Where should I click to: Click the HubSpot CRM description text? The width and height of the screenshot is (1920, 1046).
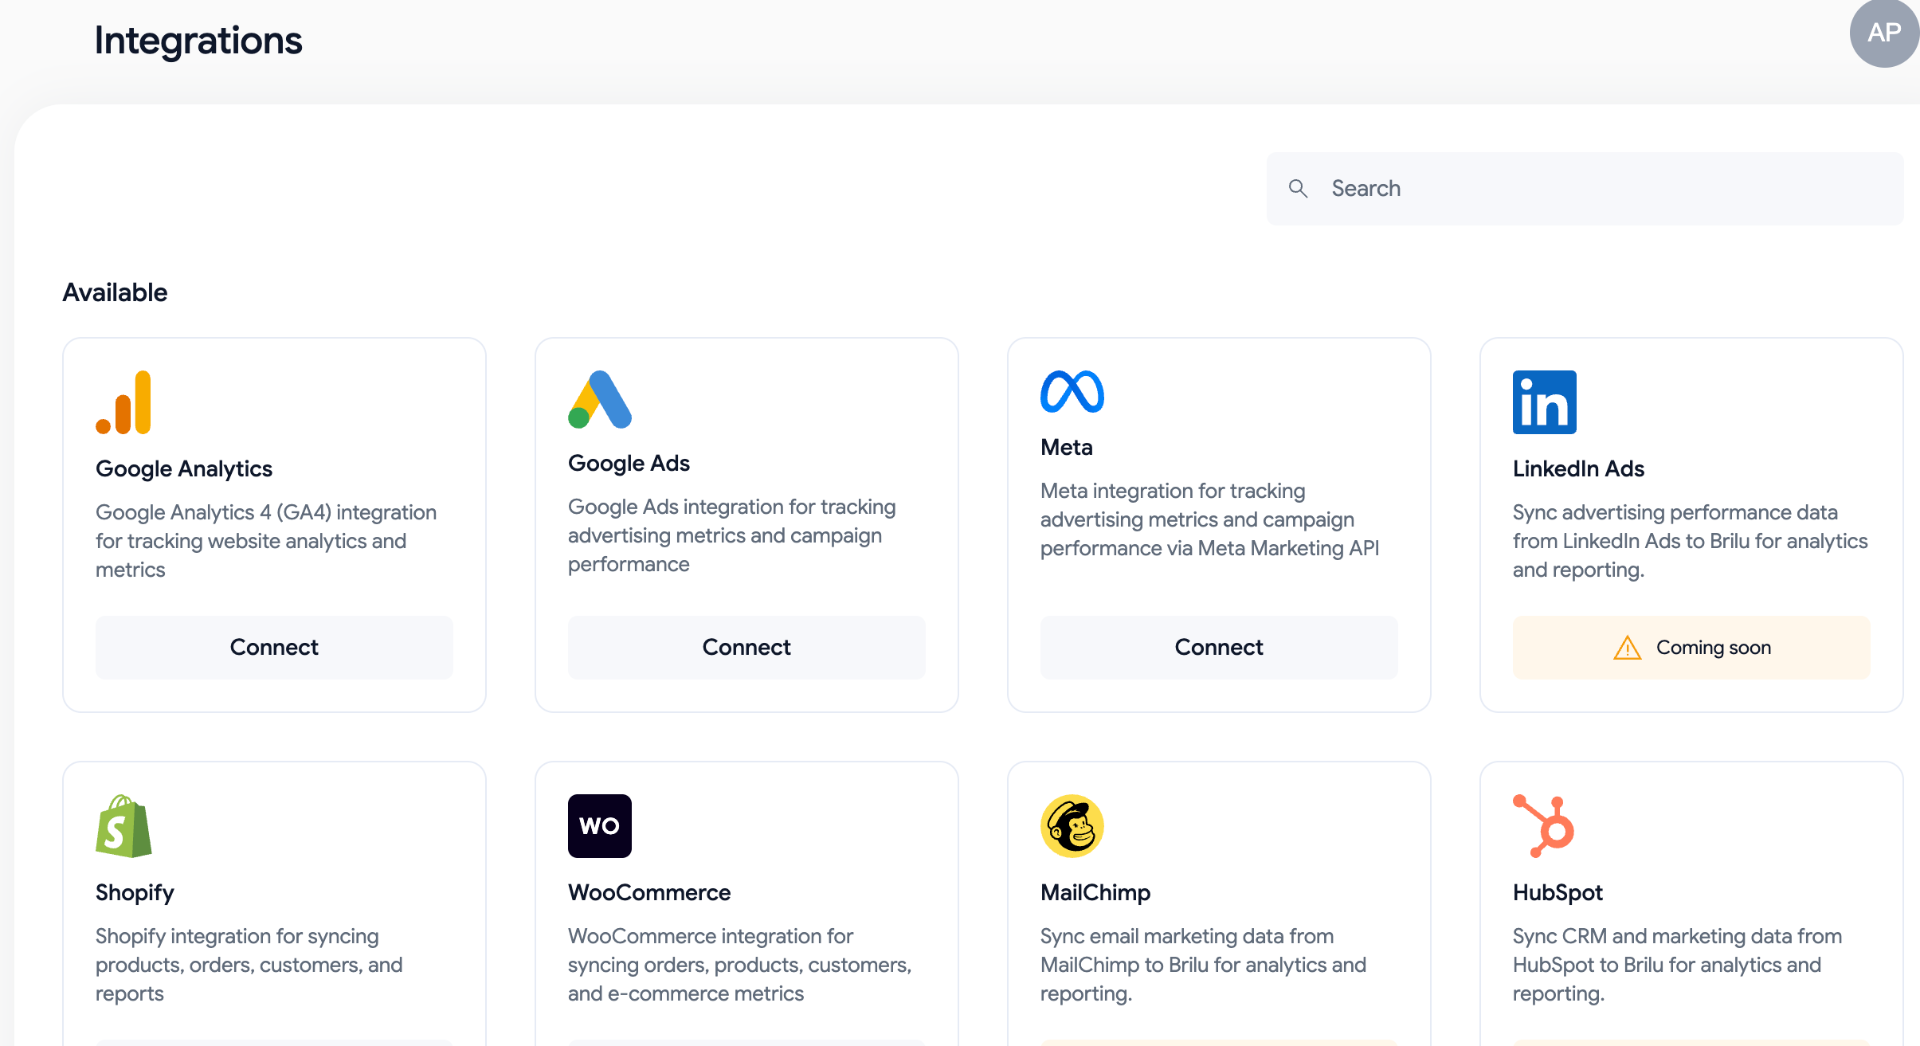click(1677, 965)
